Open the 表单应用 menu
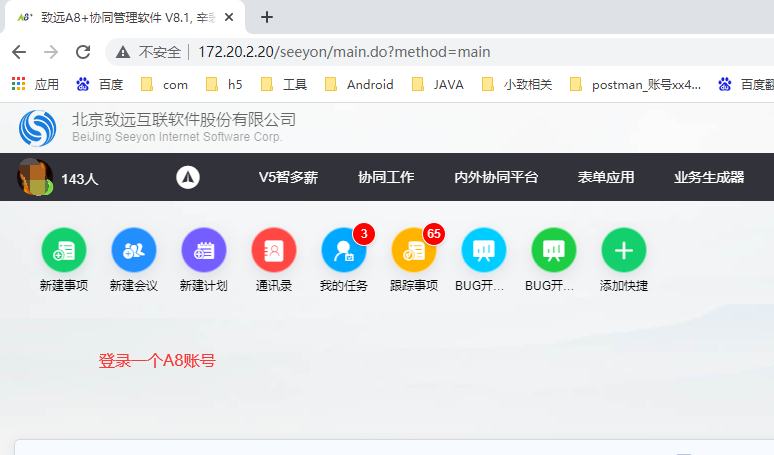Image resolution: width=774 pixels, height=455 pixels. tap(606, 177)
